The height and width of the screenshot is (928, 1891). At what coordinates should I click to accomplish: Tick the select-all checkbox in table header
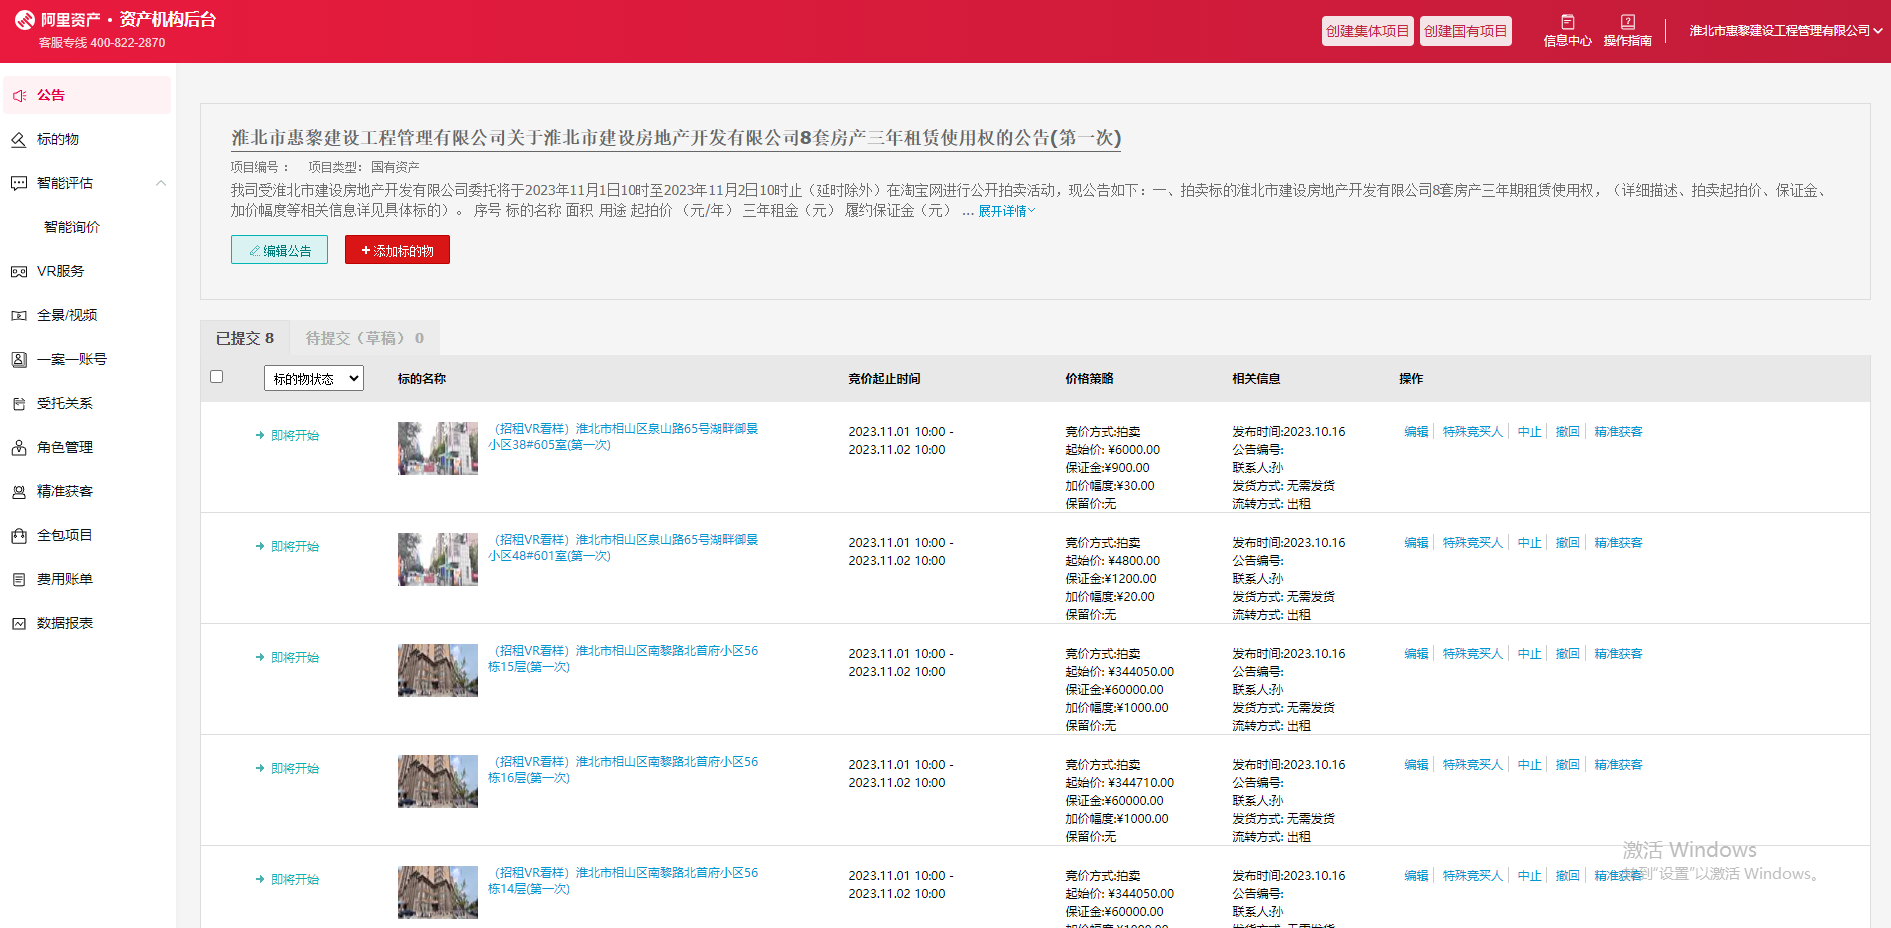[x=217, y=377]
